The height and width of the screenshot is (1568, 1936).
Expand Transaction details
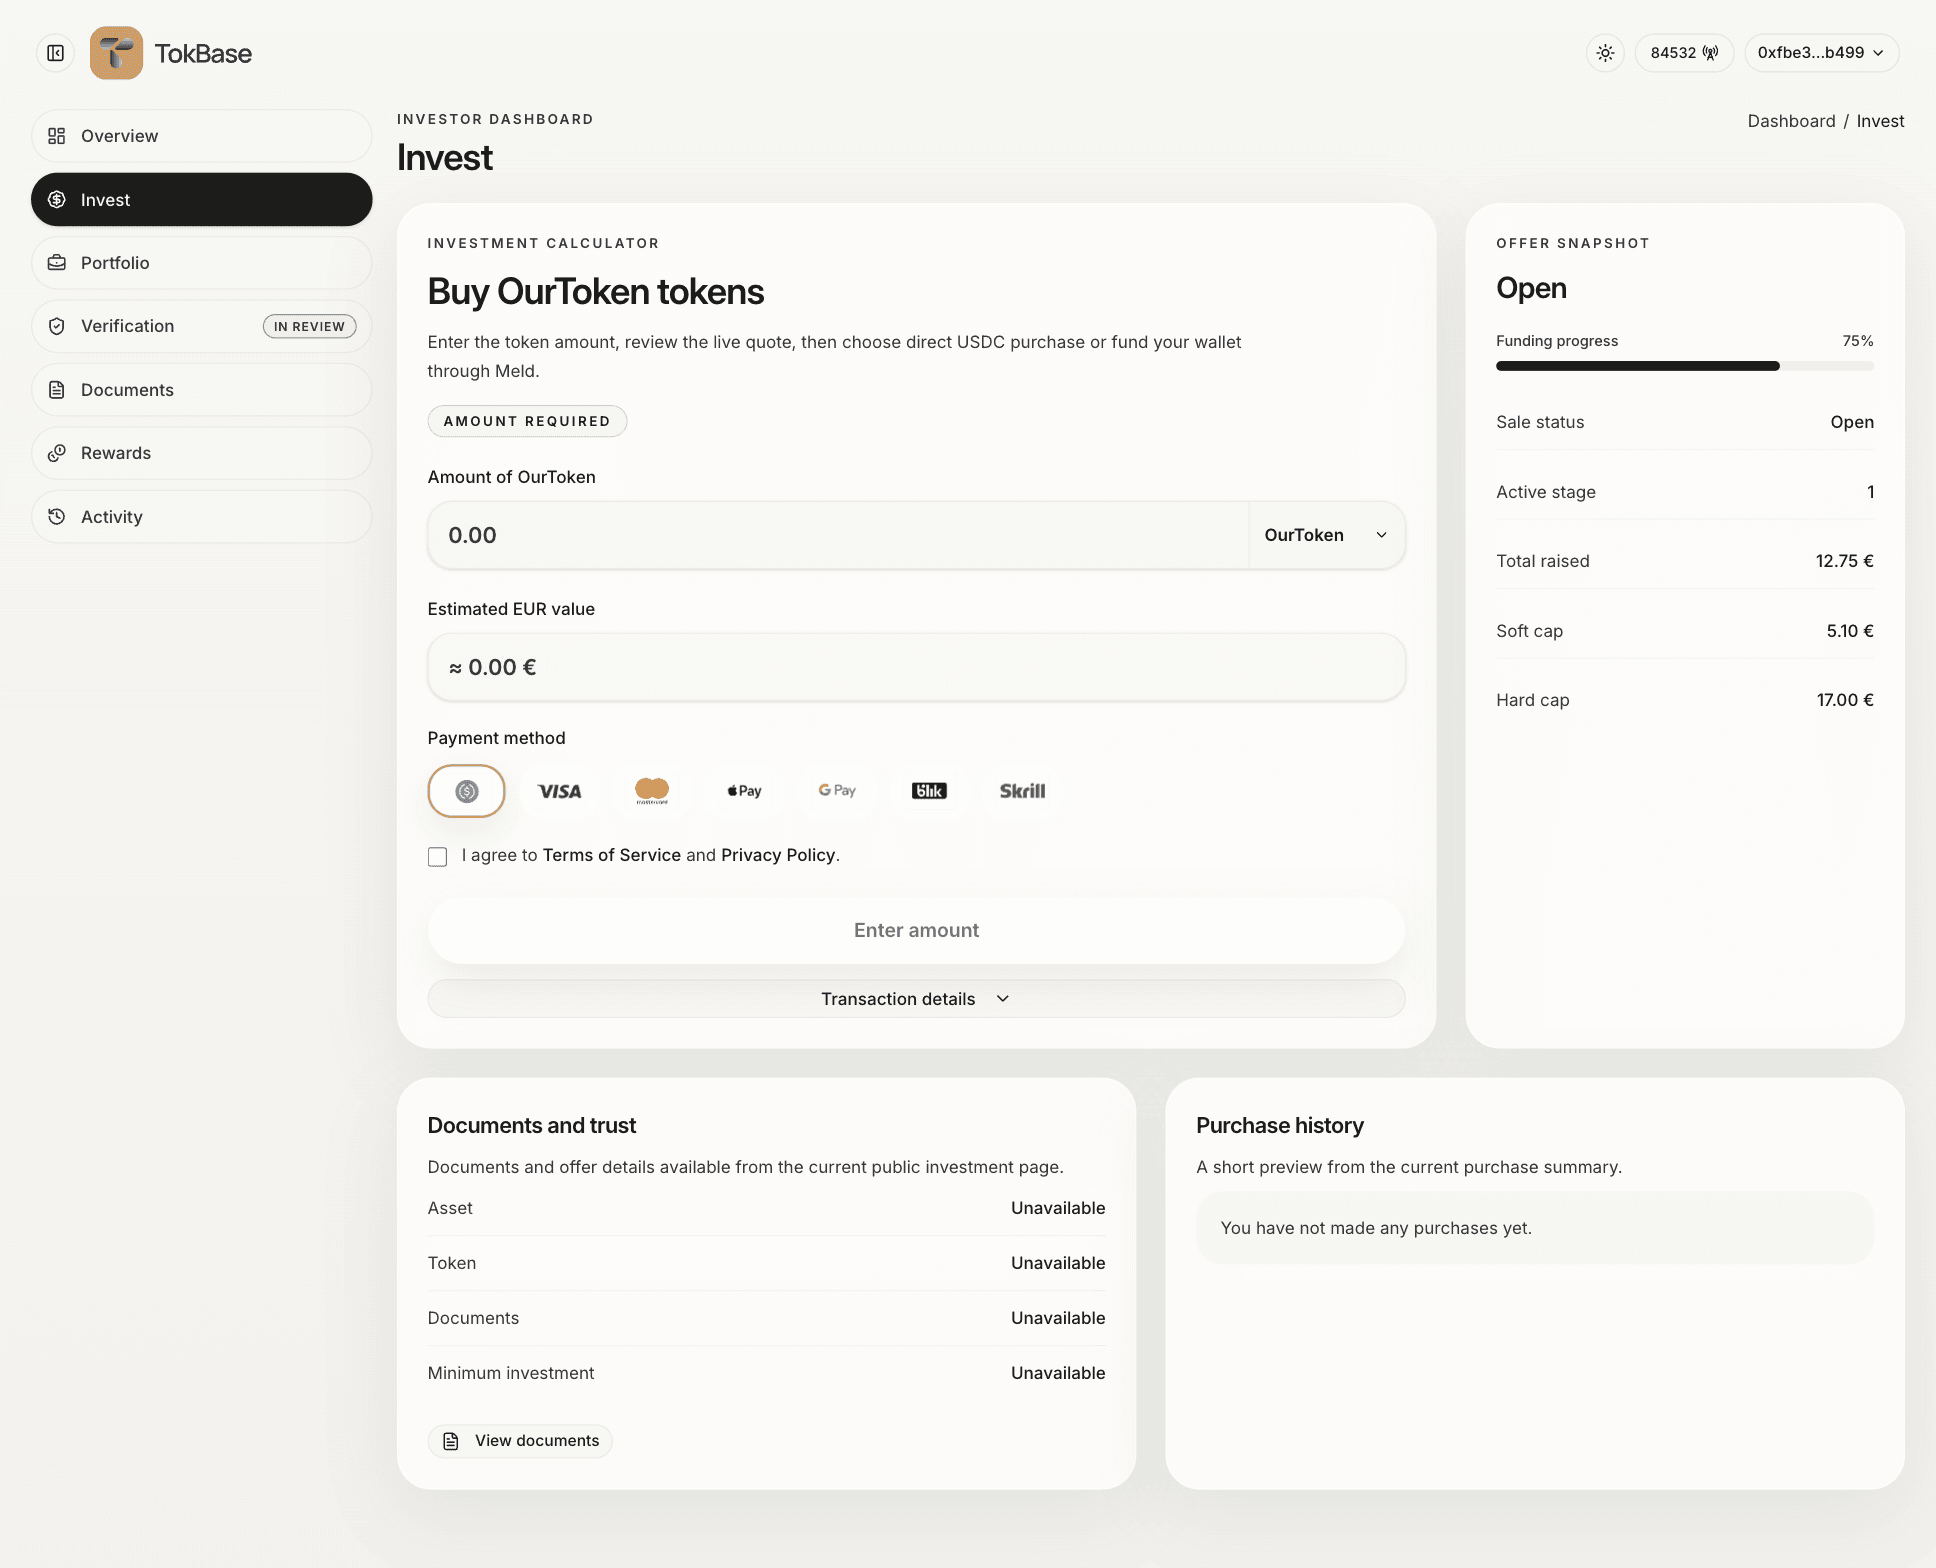click(916, 999)
